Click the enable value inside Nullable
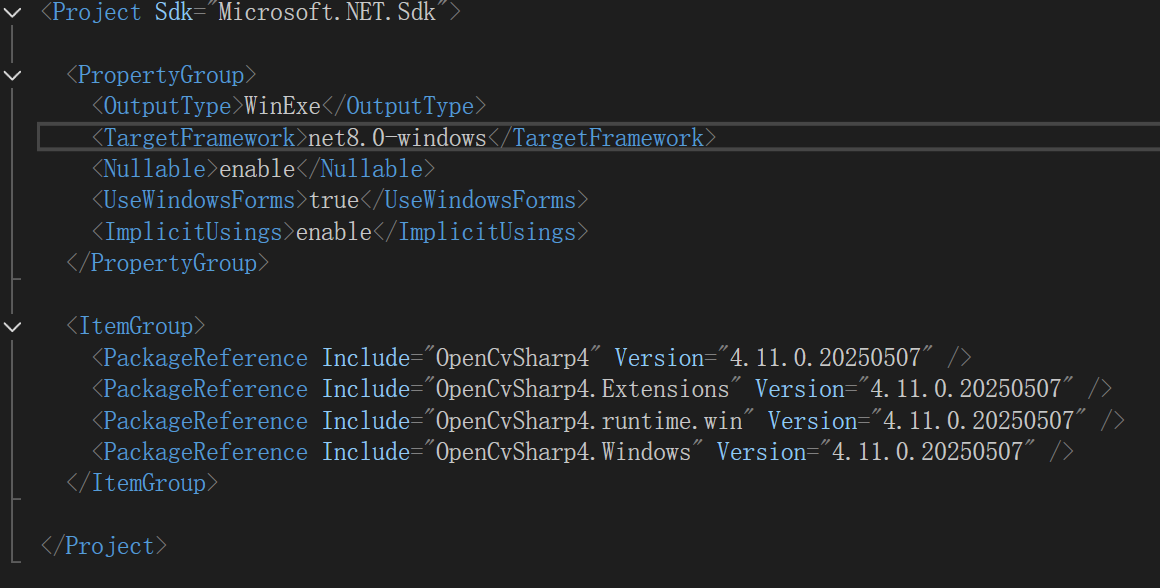1160x588 pixels. (x=257, y=169)
